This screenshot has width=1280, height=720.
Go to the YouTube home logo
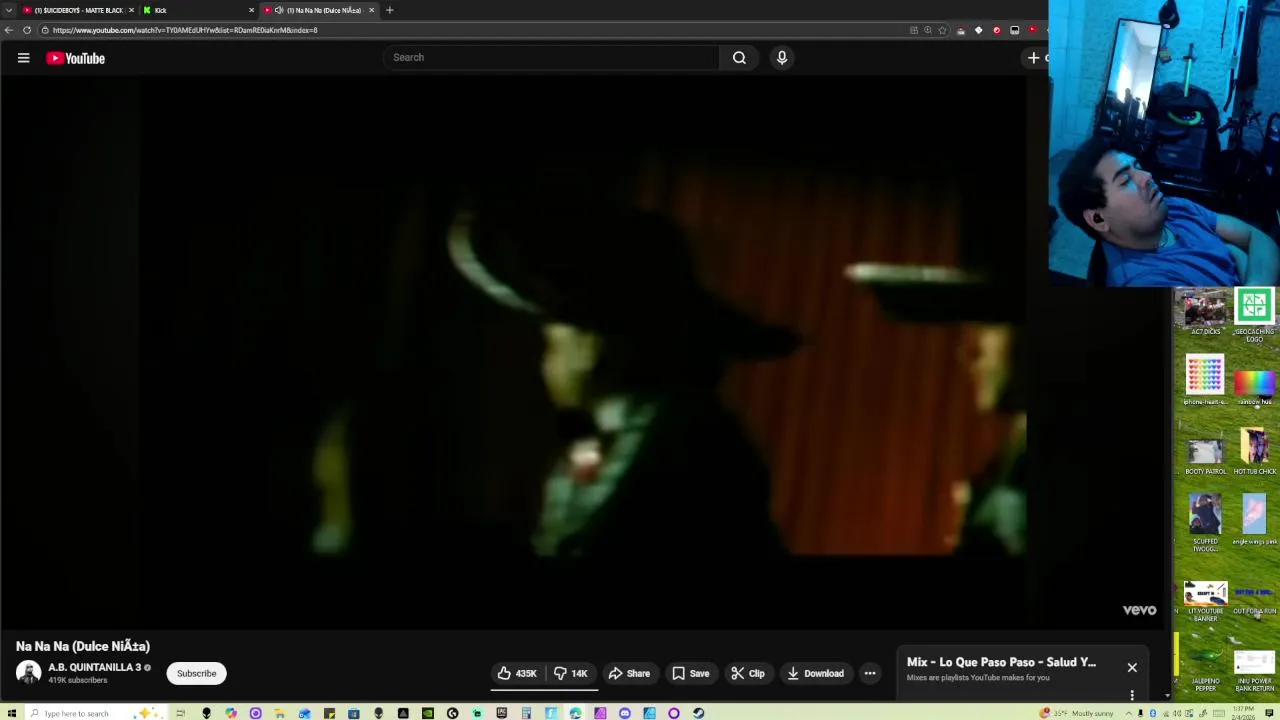pyautogui.click(x=75, y=58)
